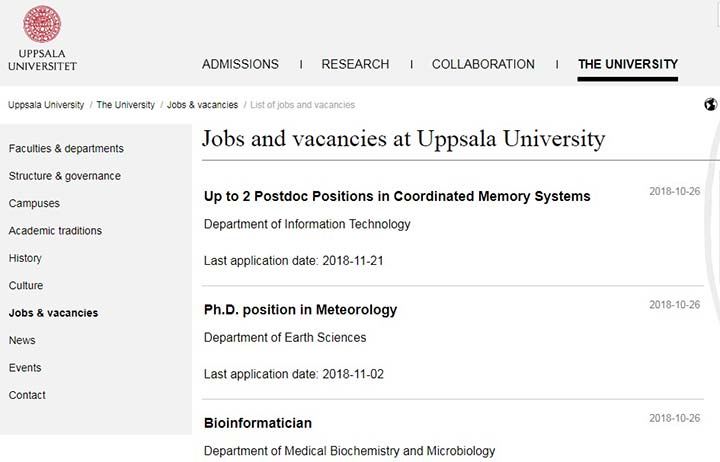The image size is (720, 462).
Task: Click the Uppsala Universitet seal logo
Action: (x=42, y=24)
